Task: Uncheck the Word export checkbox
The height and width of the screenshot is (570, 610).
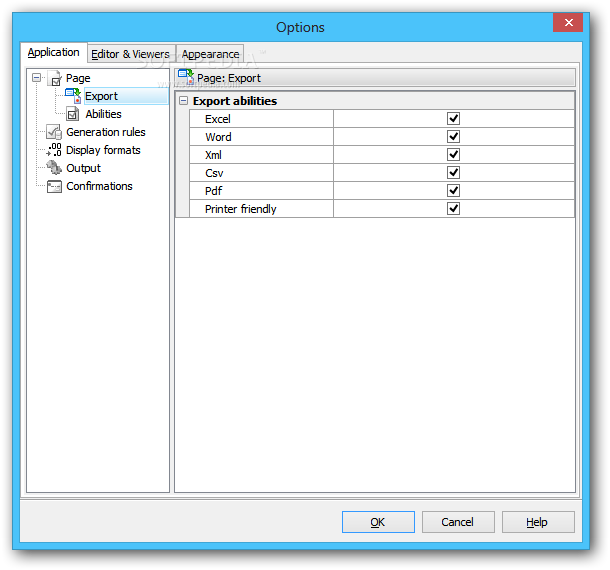Action: pyautogui.click(x=453, y=137)
